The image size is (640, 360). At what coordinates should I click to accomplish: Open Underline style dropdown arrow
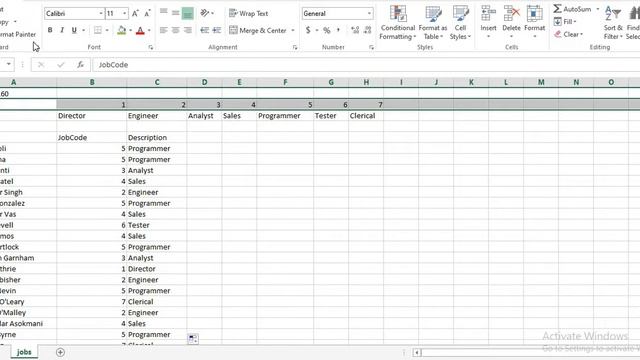83,30
